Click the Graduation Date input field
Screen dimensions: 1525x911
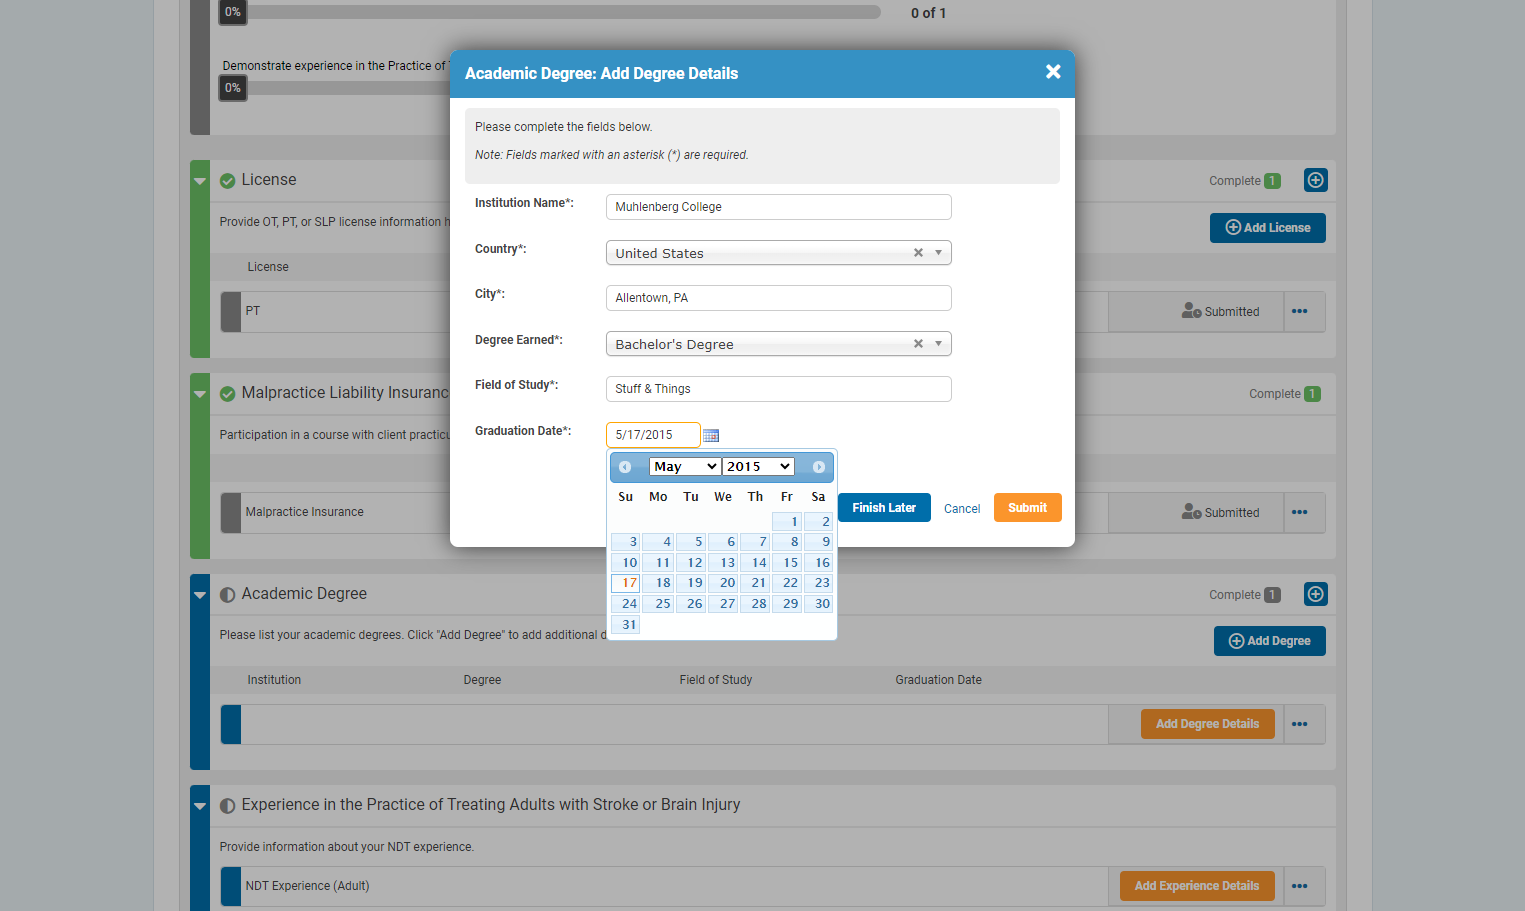tap(653, 435)
